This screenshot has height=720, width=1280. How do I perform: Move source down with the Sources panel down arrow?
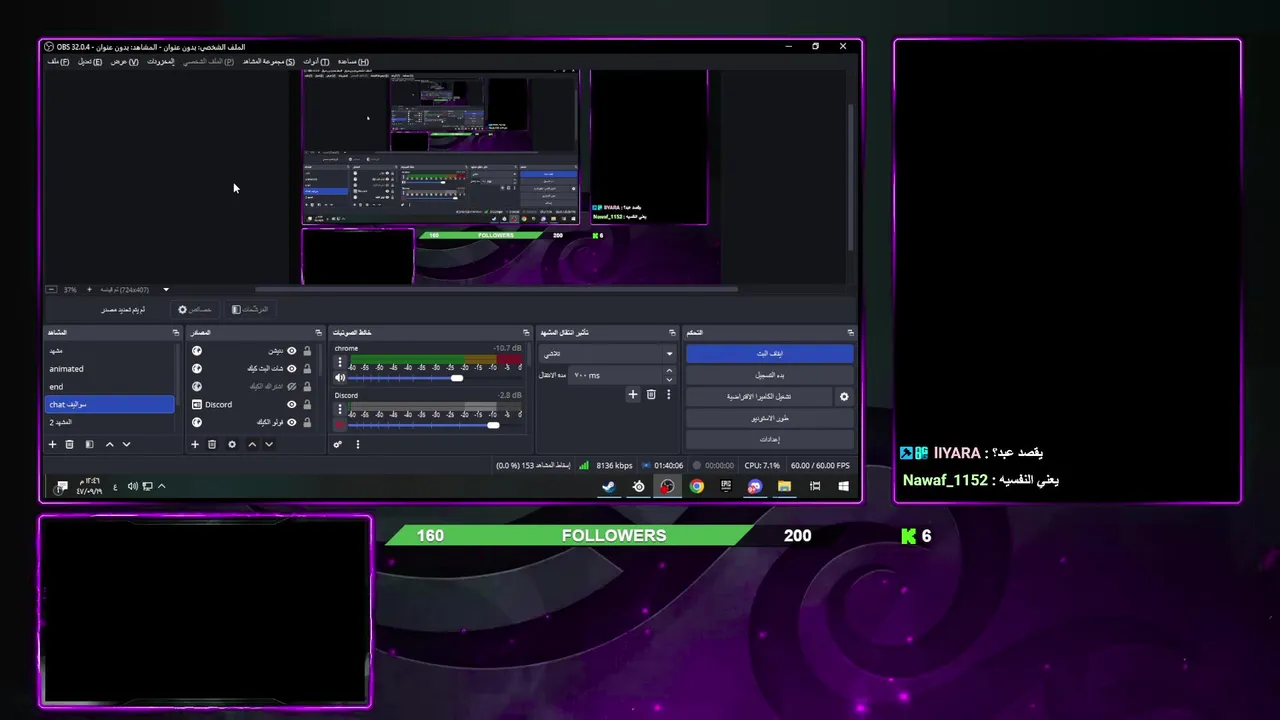coord(268,444)
